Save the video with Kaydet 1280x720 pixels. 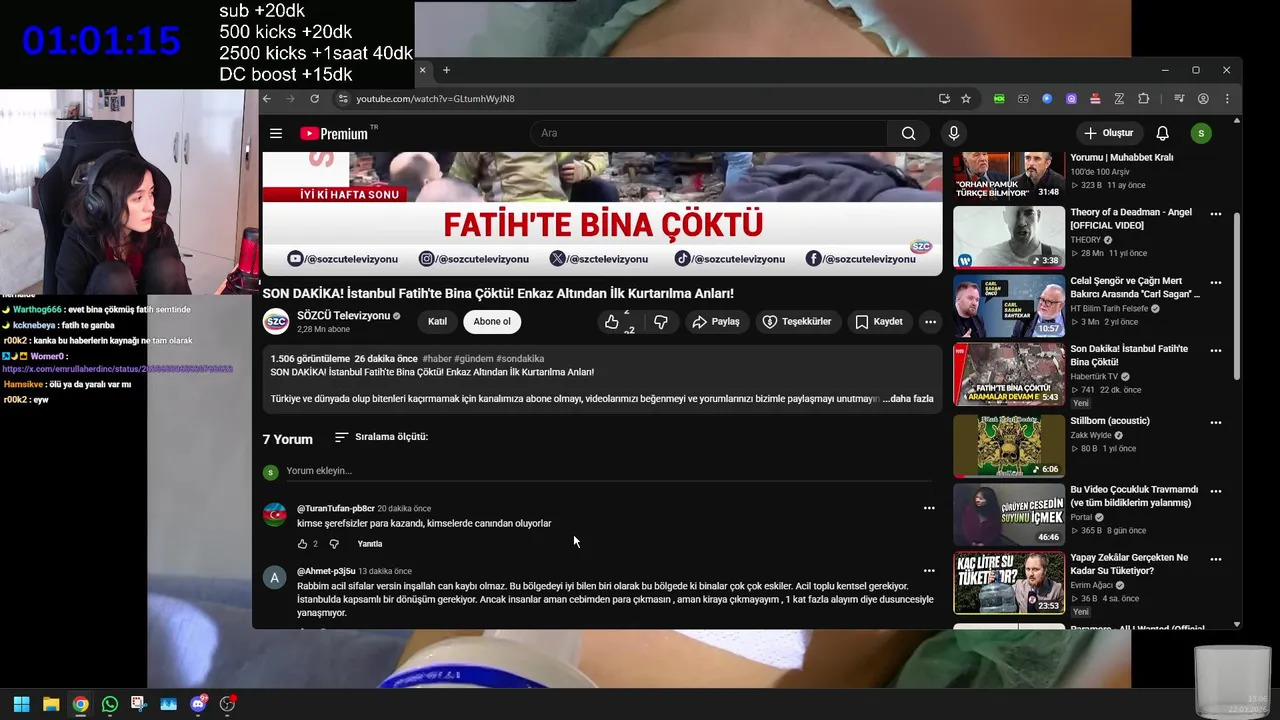[879, 321]
